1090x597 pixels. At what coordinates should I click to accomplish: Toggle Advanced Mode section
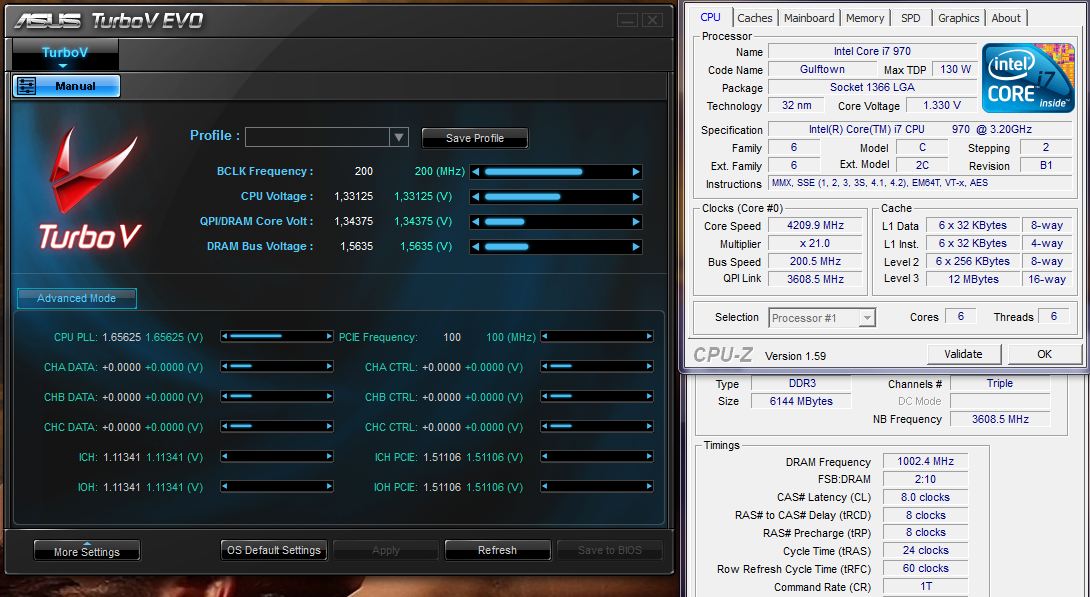click(x=76, y=298)
